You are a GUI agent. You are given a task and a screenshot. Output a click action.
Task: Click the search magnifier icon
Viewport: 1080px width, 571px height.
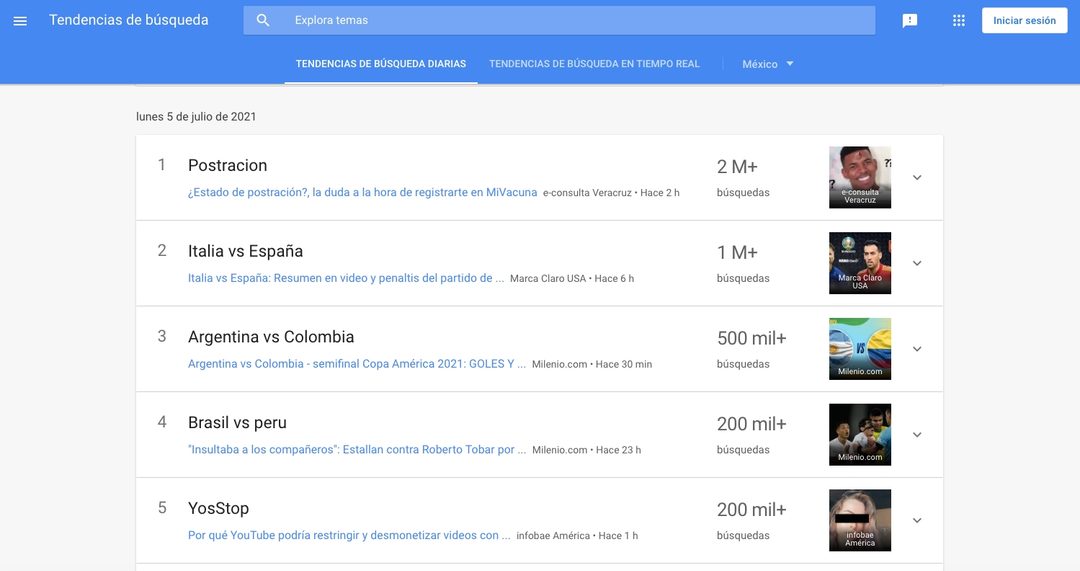[x=263, y=21]
